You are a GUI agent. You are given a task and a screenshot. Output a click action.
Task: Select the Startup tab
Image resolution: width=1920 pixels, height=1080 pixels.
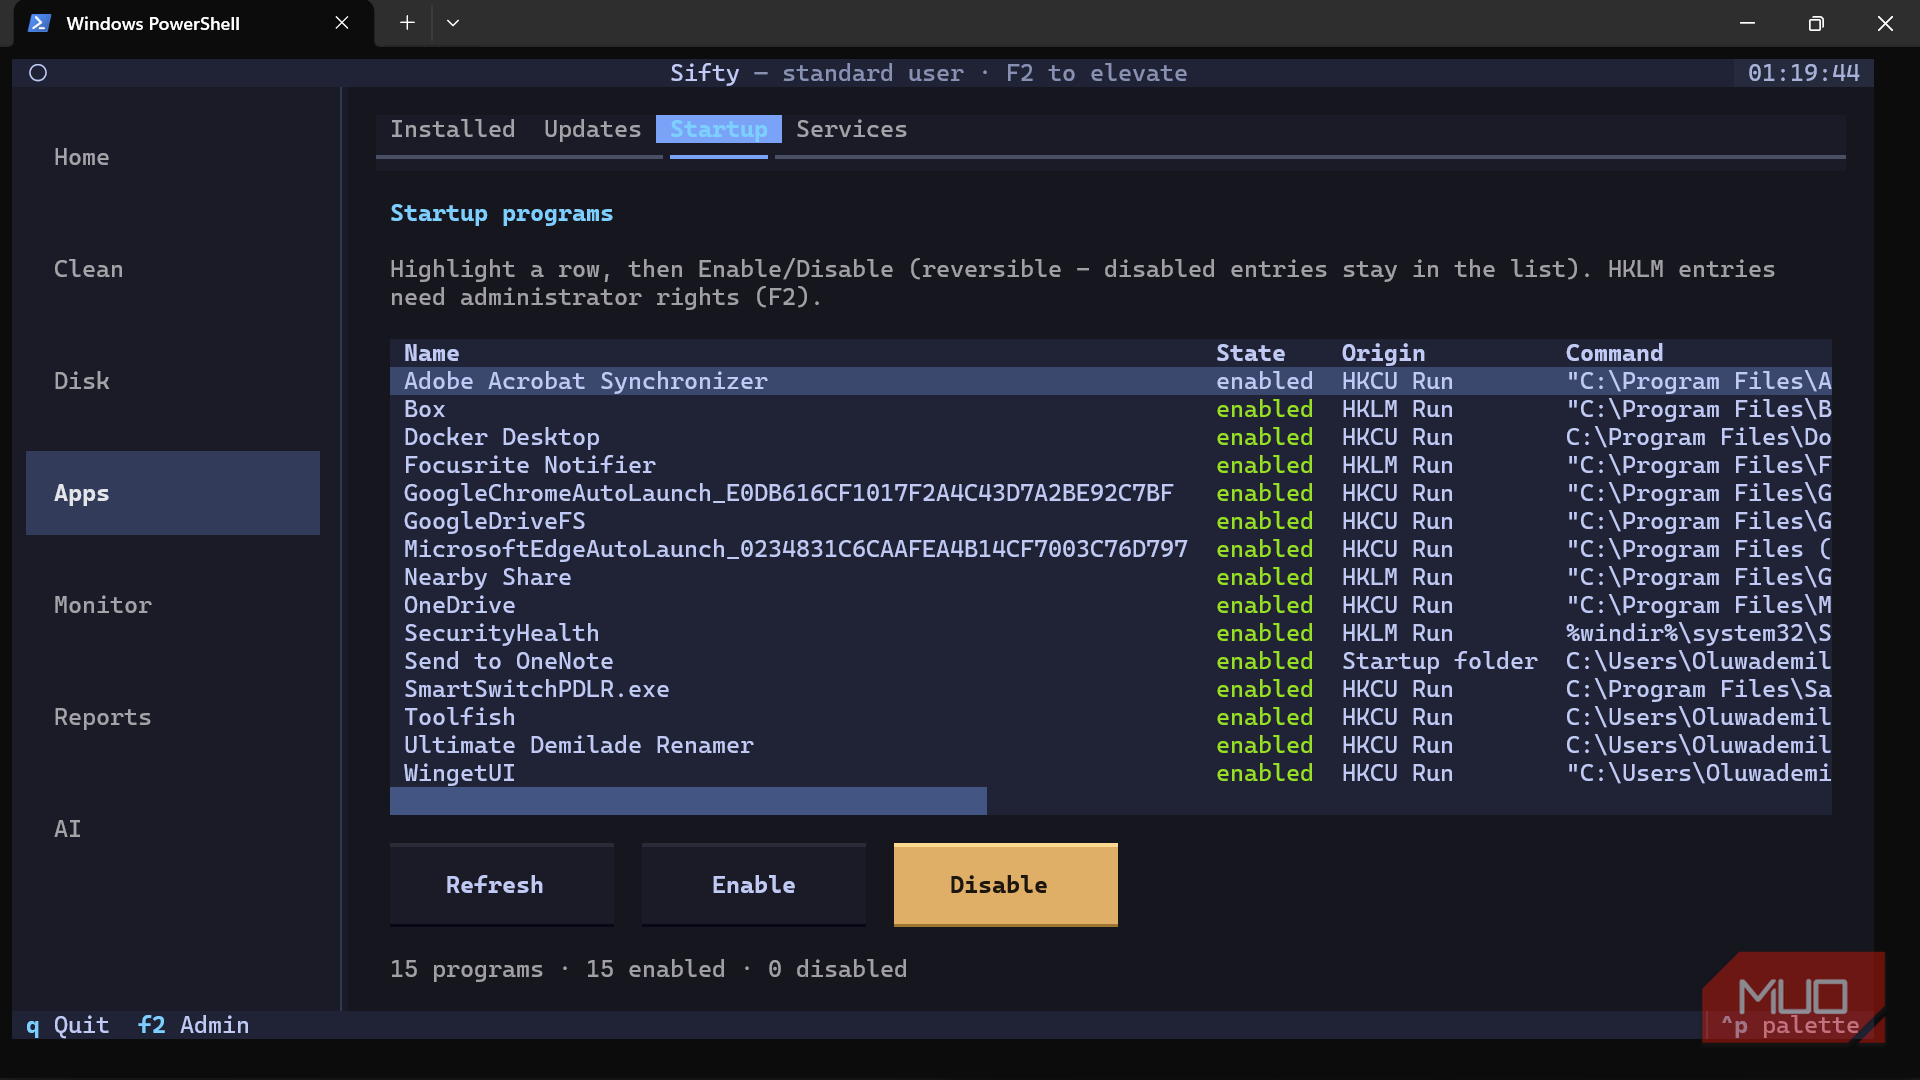pyautogui.click(x=719, y=129)
